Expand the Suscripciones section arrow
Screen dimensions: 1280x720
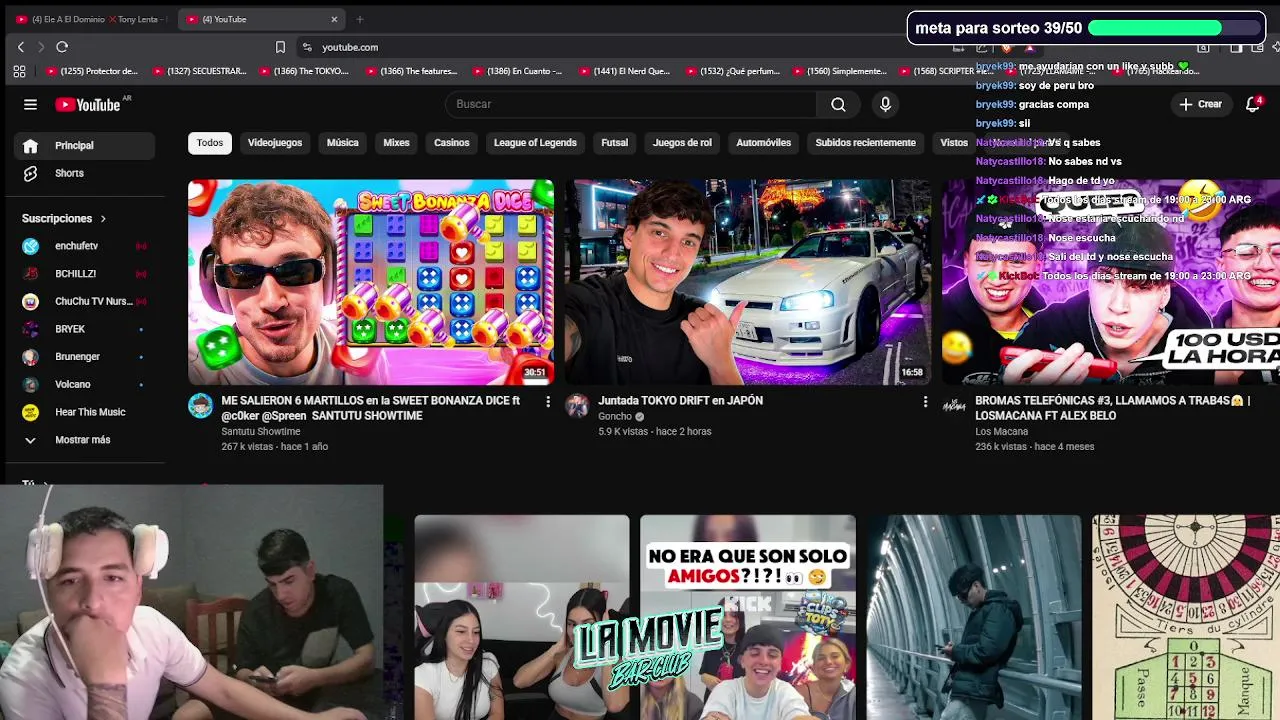point(102,218)
